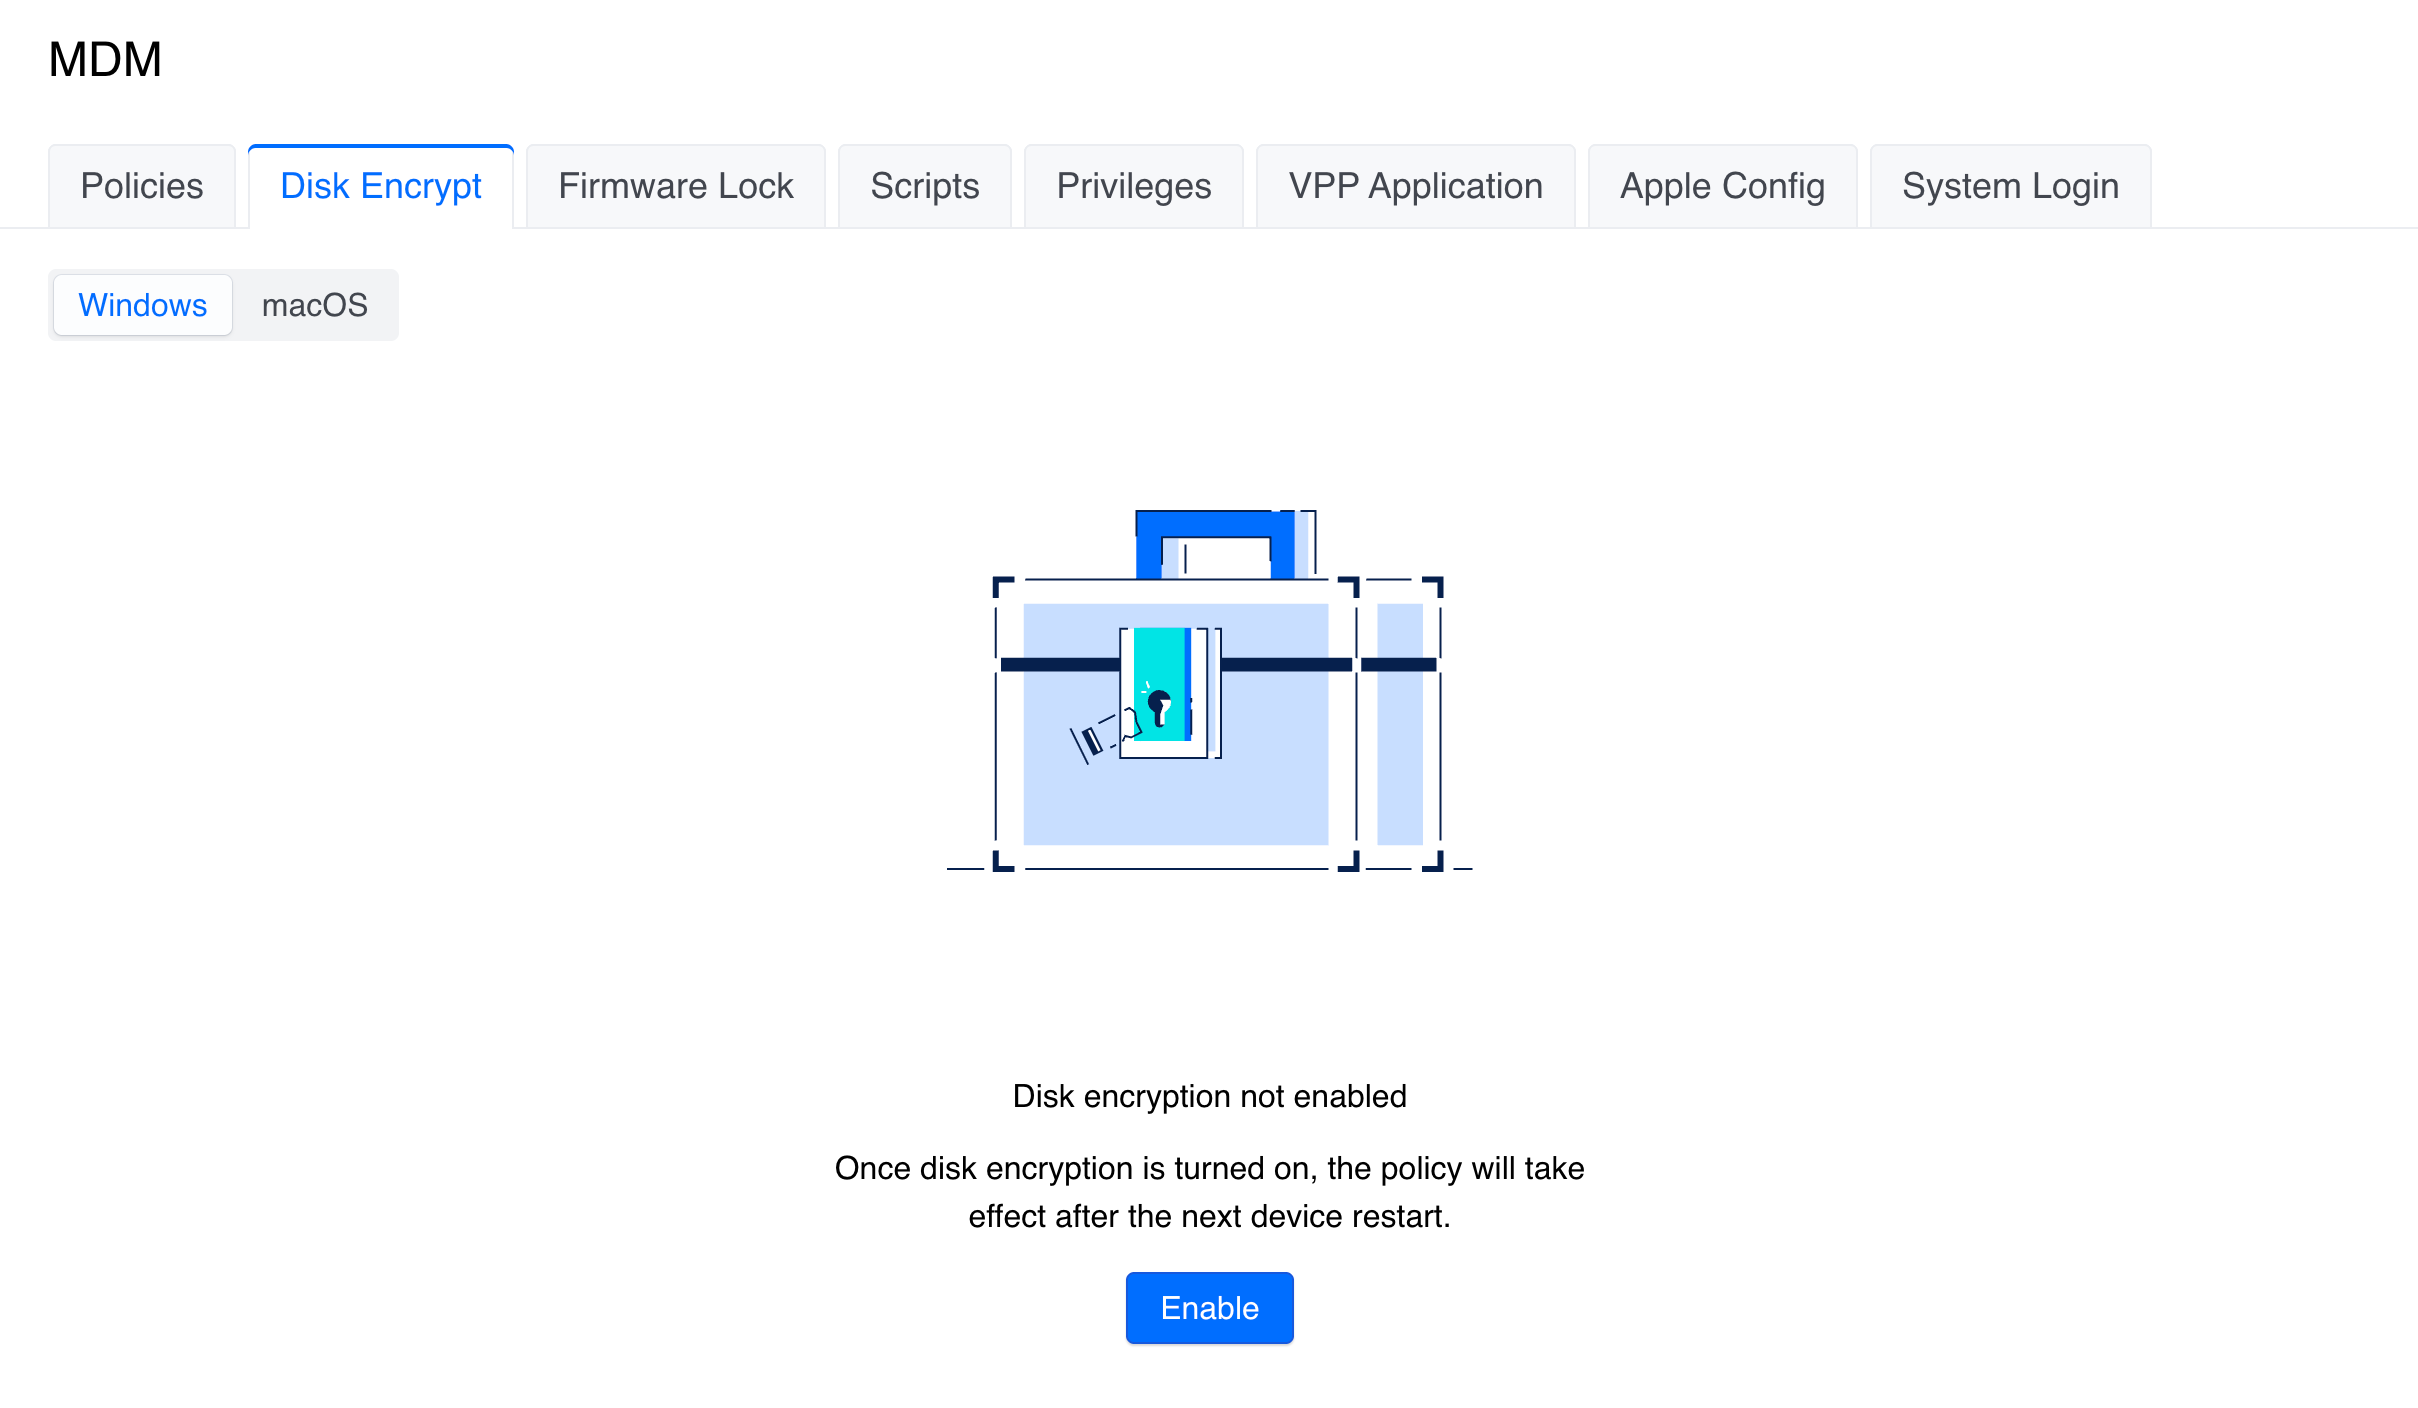The height and width of the screenshot is (1408, 2418).
Task: Open the Privileges tab
Action: (x=1133, y=186)
